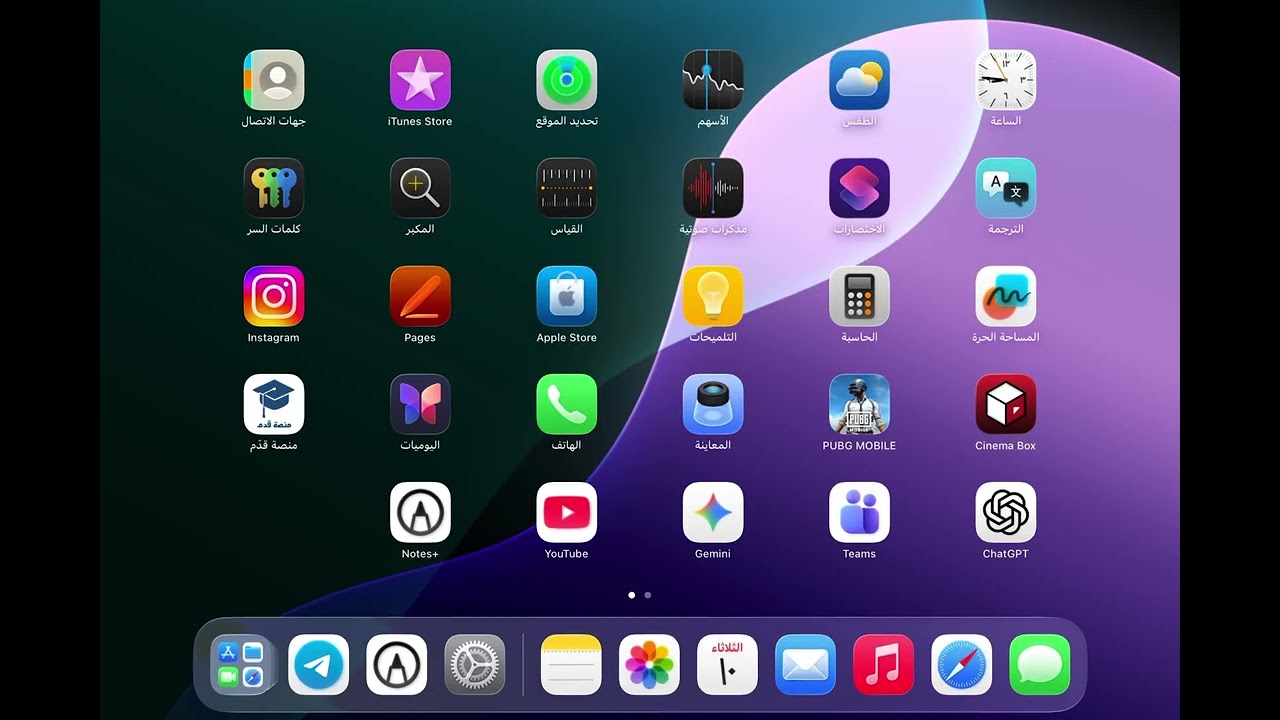Open the Gemini app
Image resolution: width=1280 pixels, height=720 pixels.
(x=713, y=512)
